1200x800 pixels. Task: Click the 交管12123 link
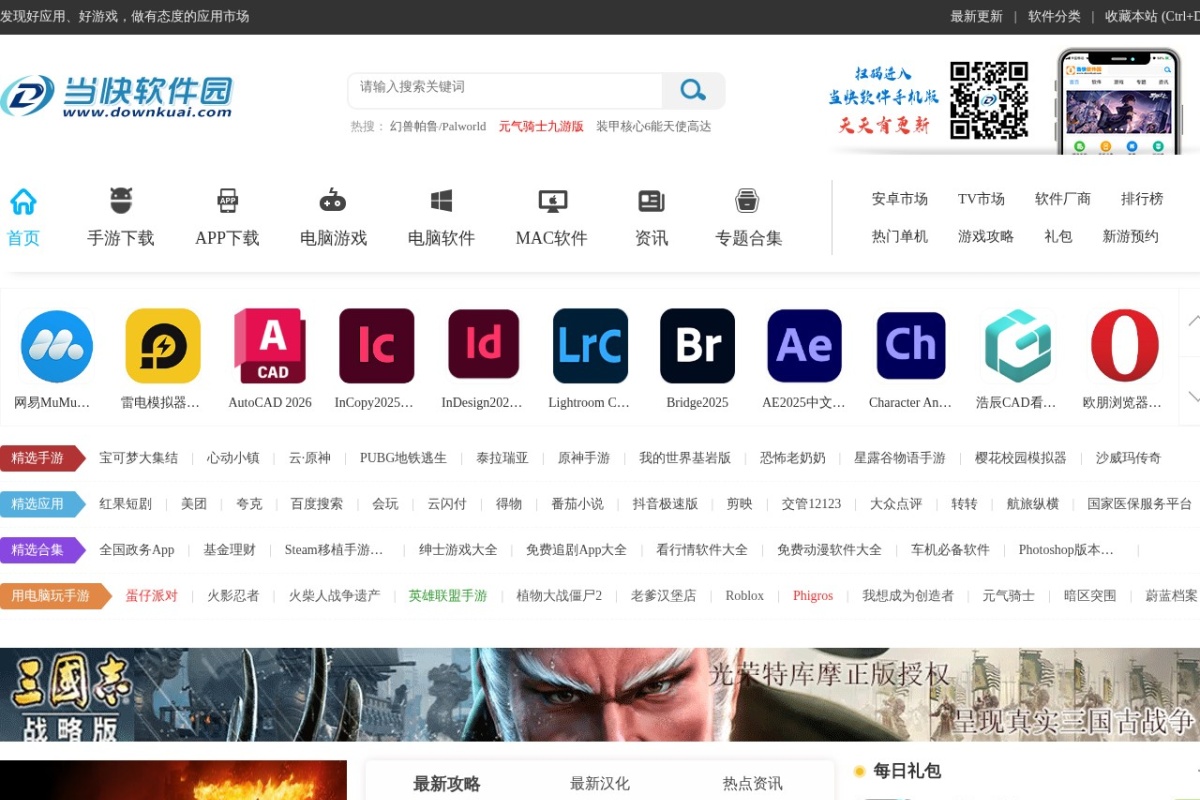pyautogui.click(x=811, y=504)
